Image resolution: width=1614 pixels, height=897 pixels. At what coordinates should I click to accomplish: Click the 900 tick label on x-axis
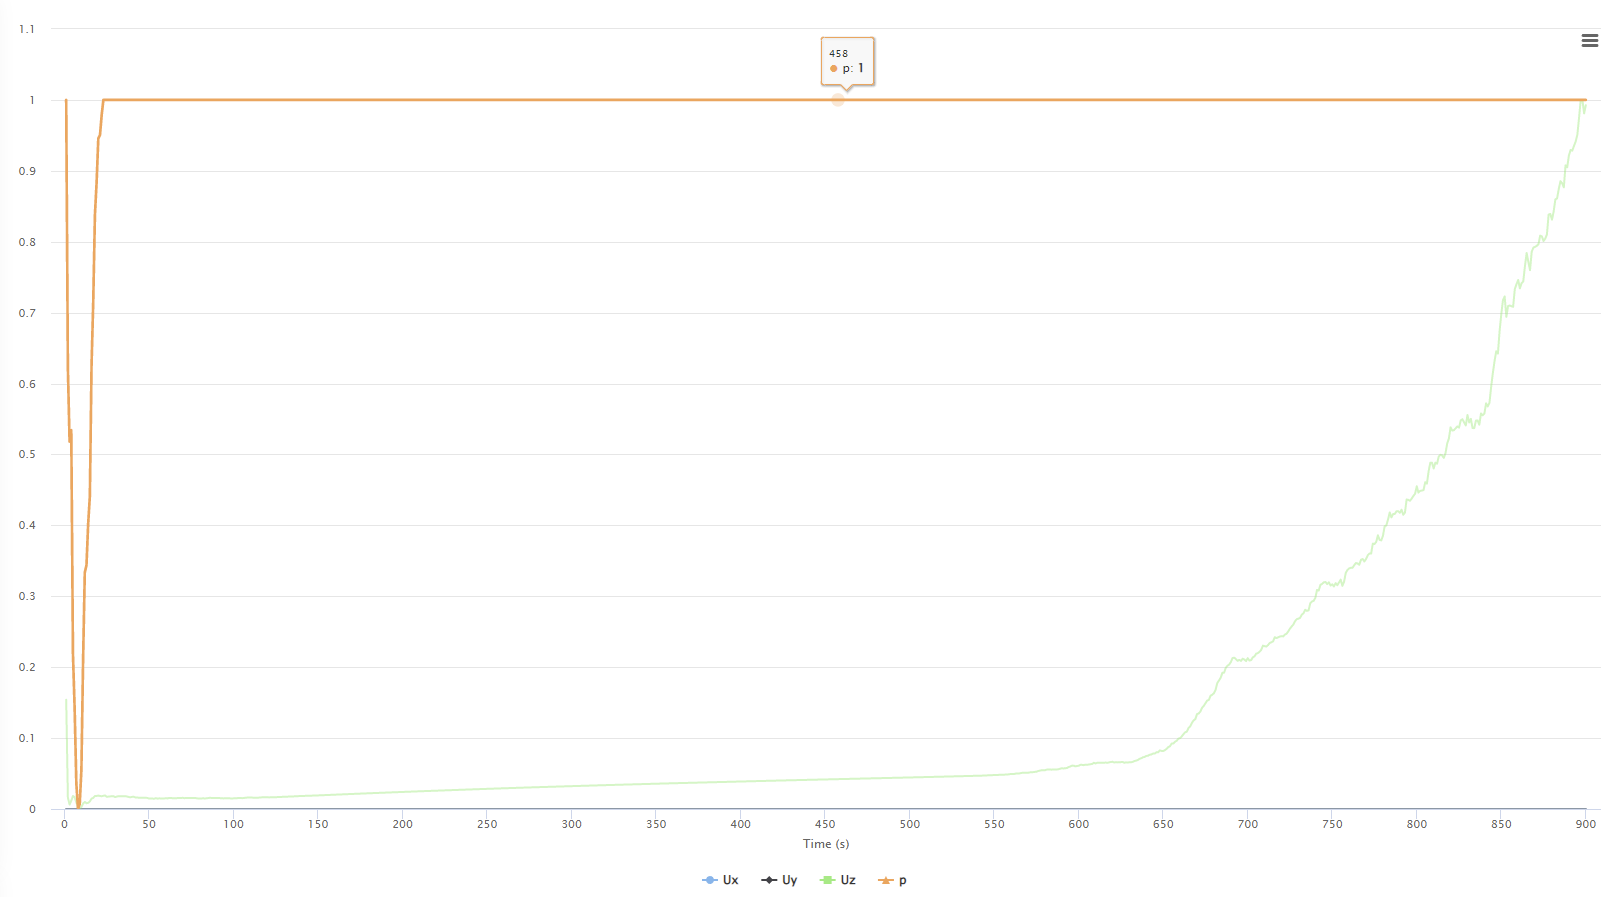pyautogui.click(x=1586, y=824)
